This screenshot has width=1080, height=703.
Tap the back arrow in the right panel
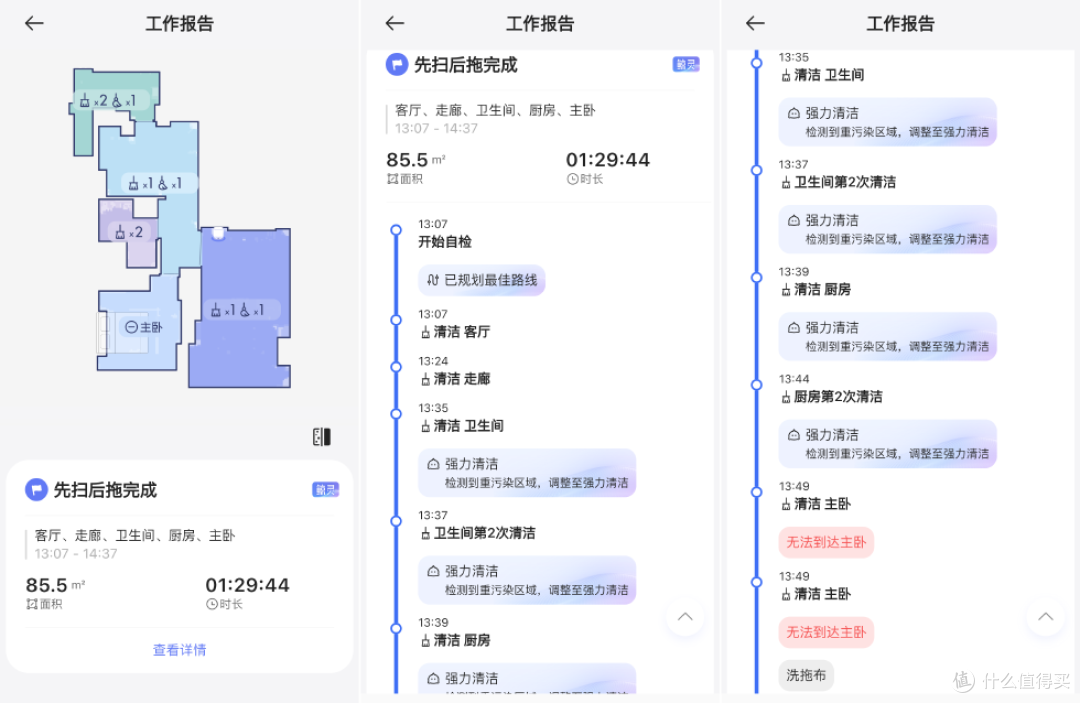click(x=755, y=23)
